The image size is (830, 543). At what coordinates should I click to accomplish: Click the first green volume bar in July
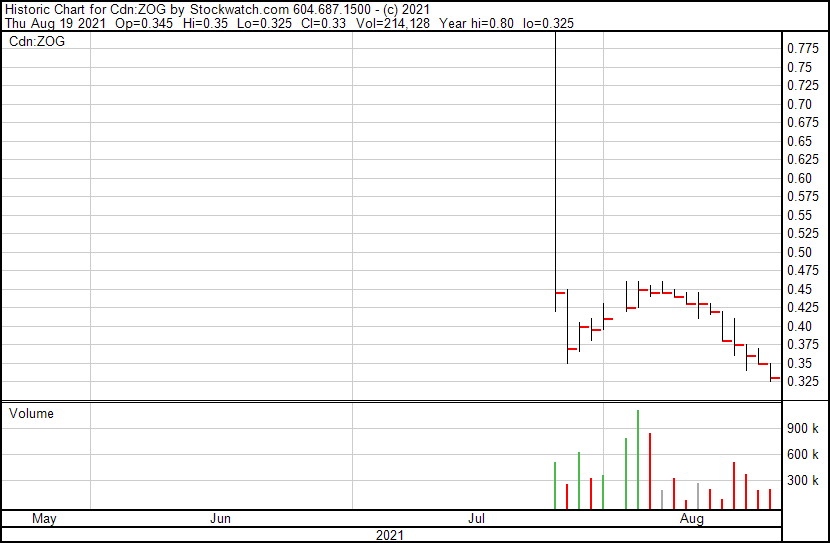click(x=555, y=486)
